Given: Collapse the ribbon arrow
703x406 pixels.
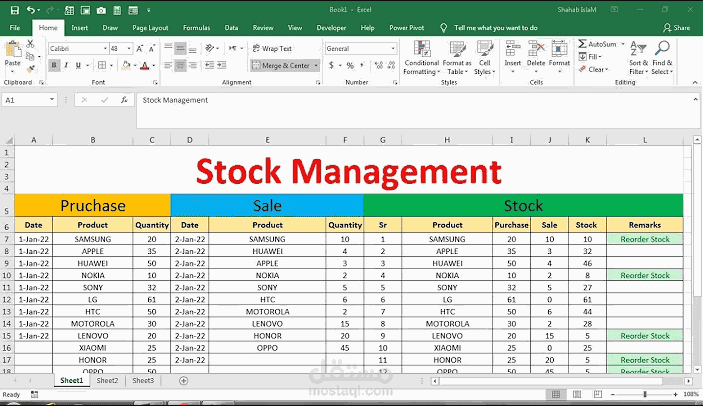Looking at the screenshot, I should [x=695, y=82].
